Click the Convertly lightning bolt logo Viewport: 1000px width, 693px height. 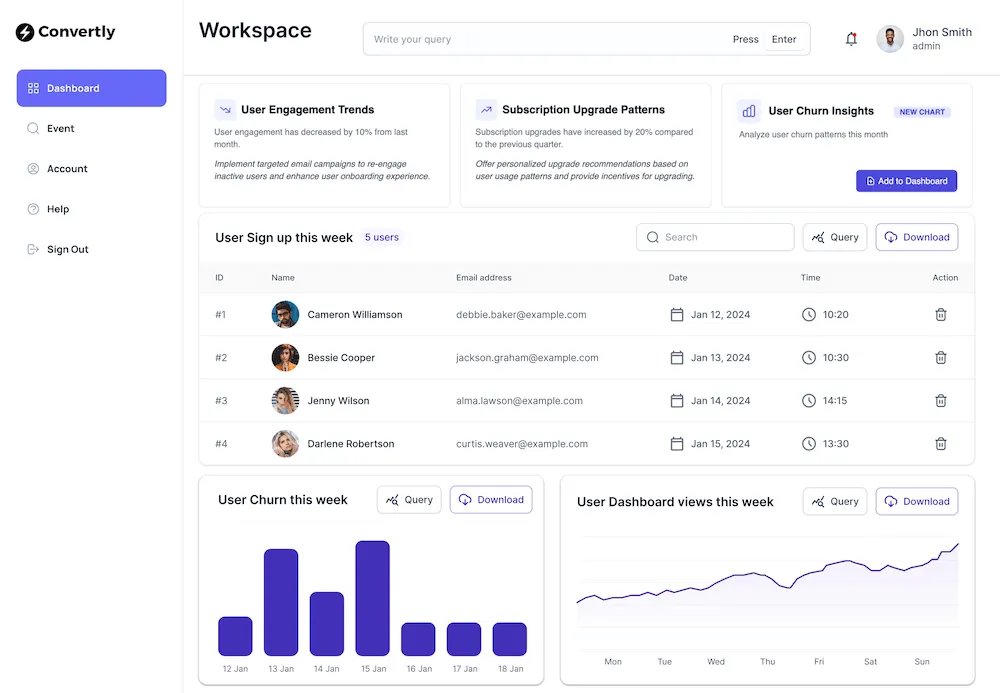point(25,32)
